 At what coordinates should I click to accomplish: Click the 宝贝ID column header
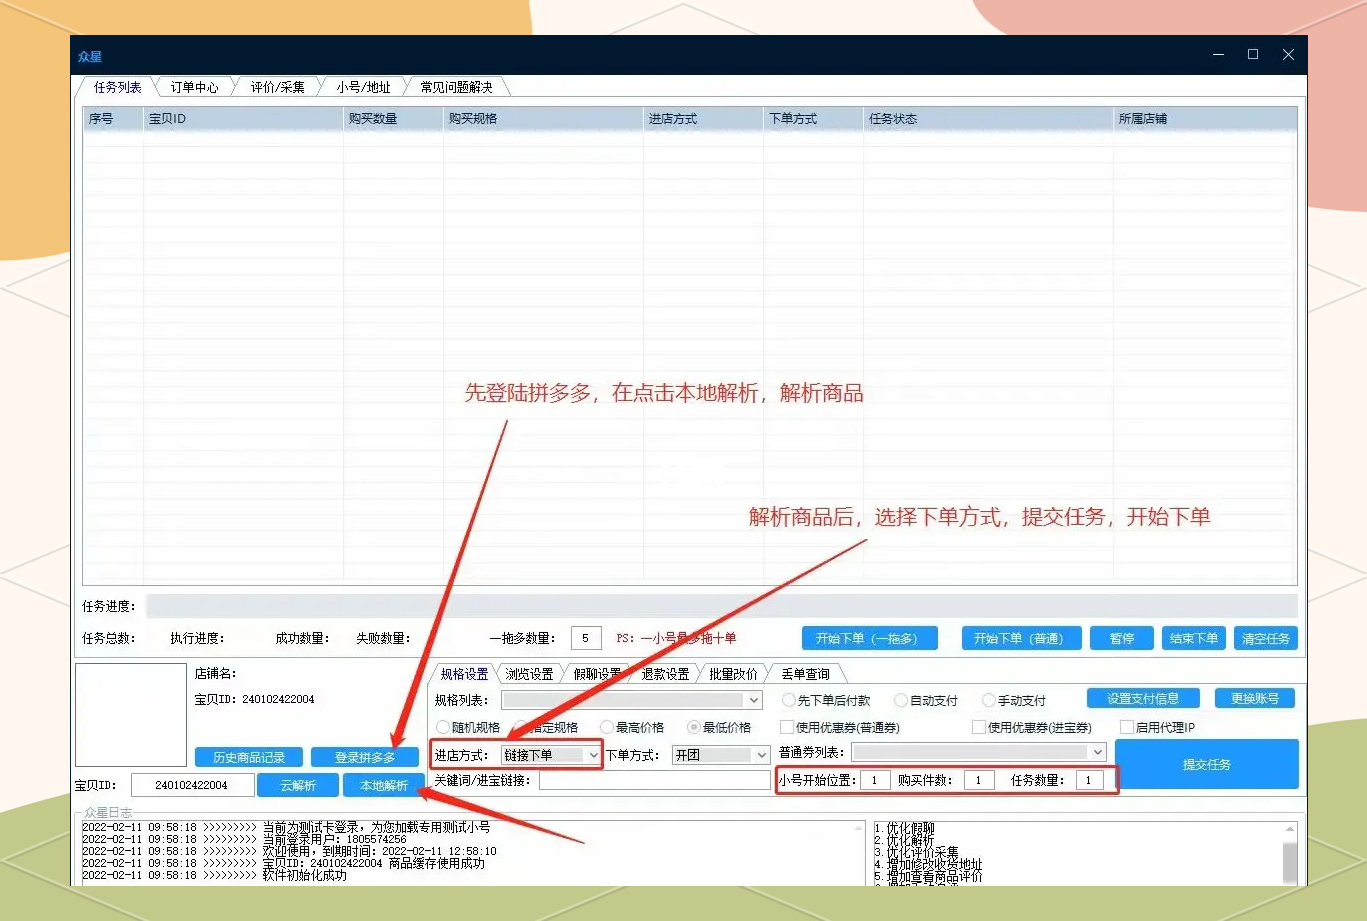point(243,119)
